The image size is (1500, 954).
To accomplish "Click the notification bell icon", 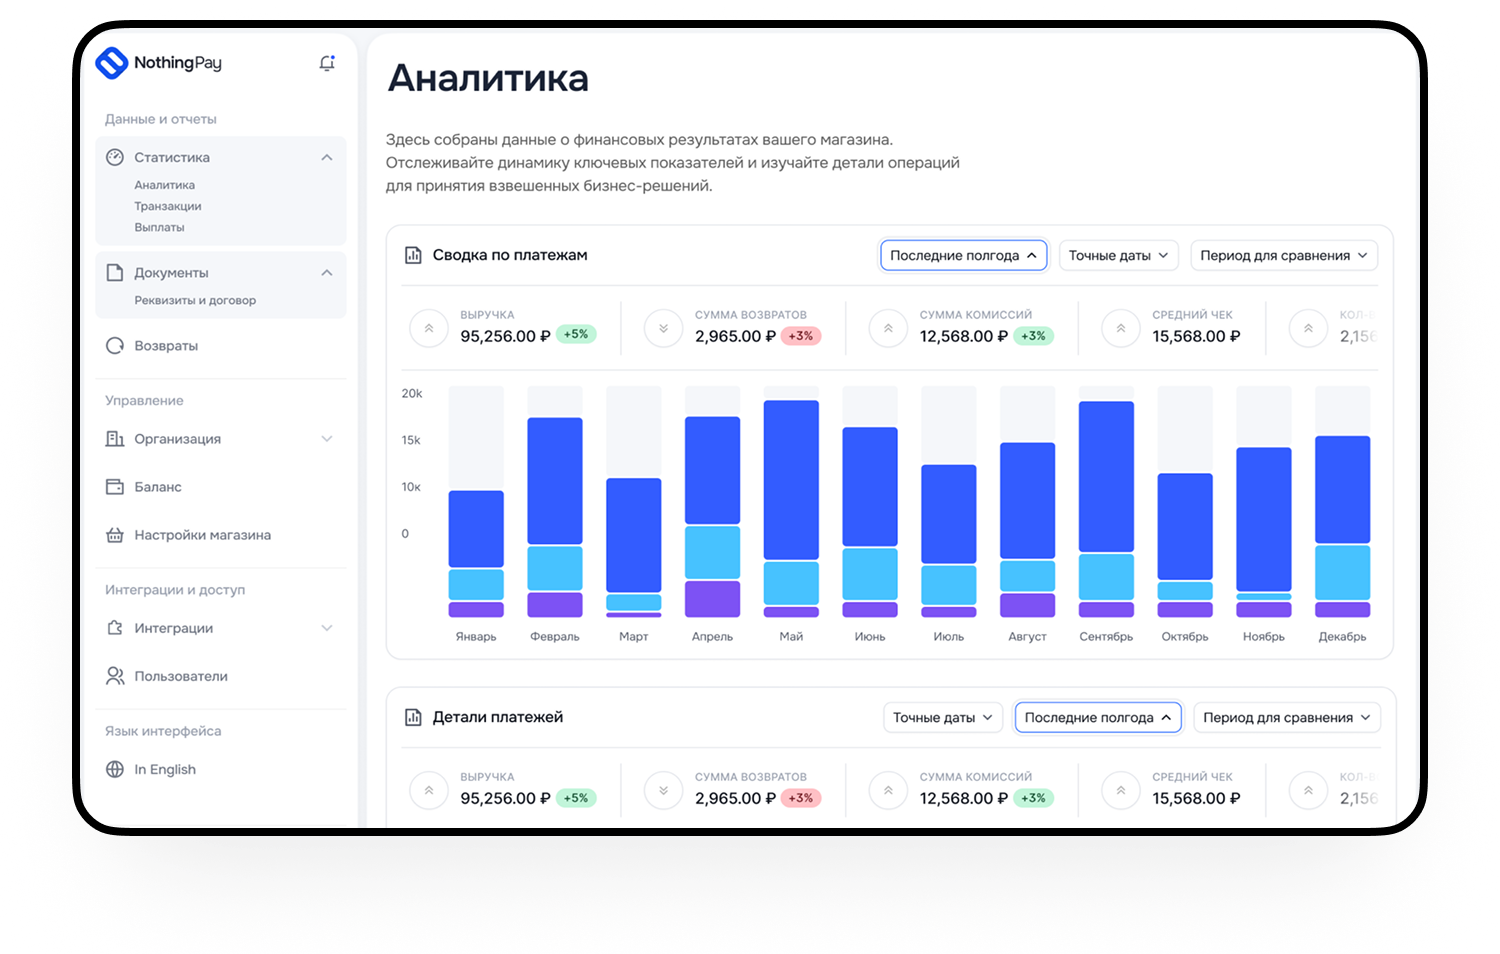I will coord(326,62).
